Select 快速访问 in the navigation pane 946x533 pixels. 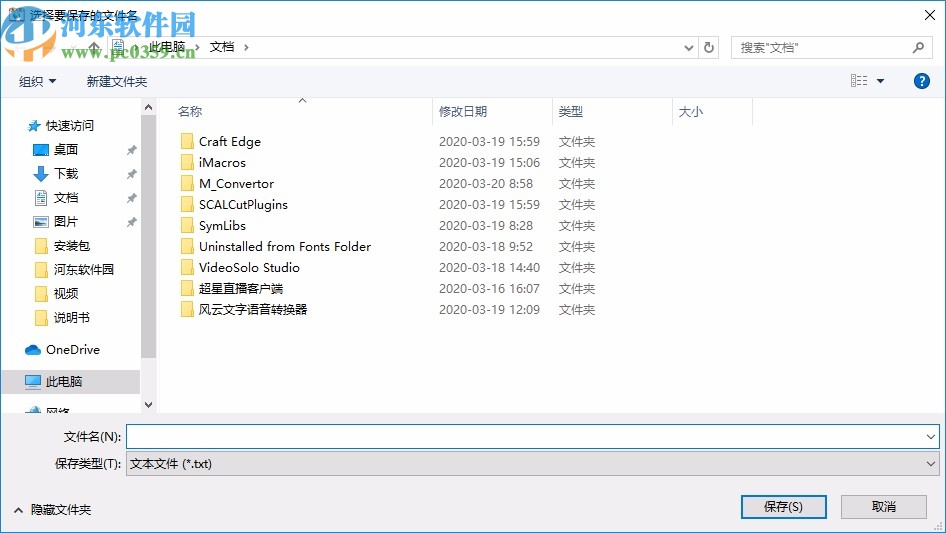[69, 126]
